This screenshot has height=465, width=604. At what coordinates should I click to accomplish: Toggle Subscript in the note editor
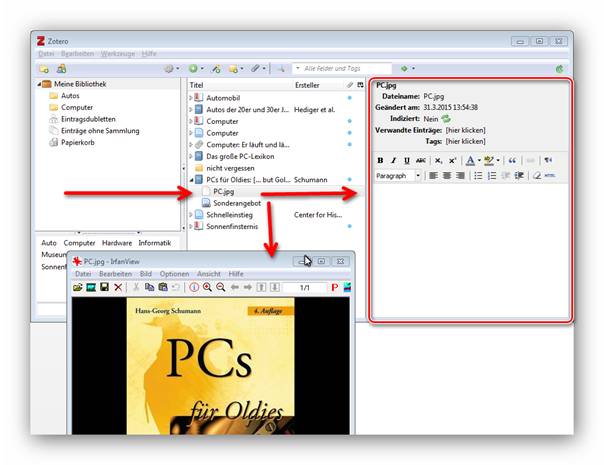(438, 160)
